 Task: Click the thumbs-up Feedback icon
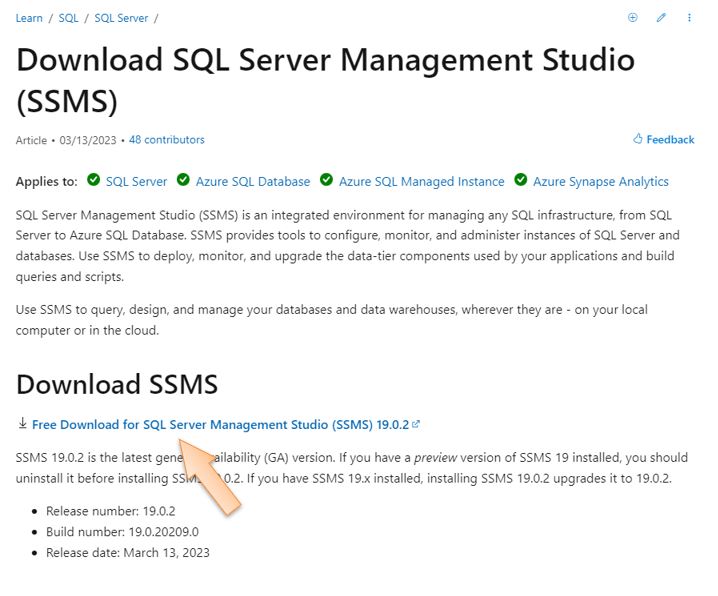click(638, 139)
